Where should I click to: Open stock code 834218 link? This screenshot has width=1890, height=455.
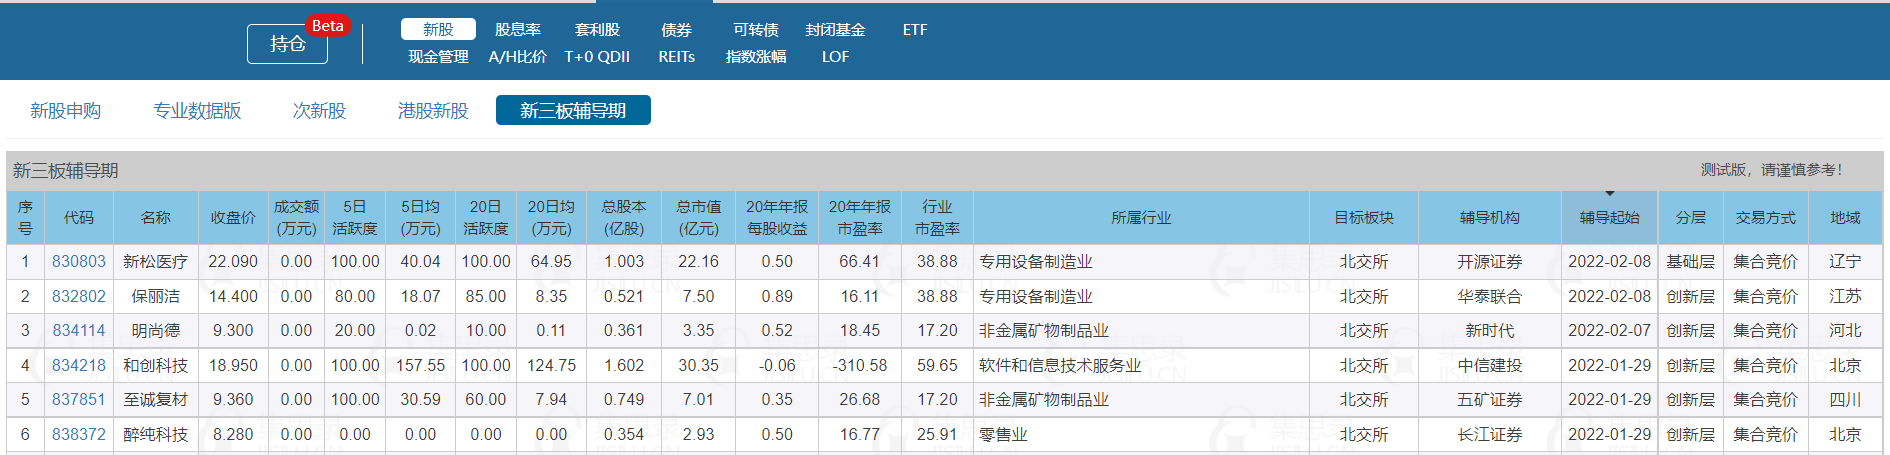(79, 366)
